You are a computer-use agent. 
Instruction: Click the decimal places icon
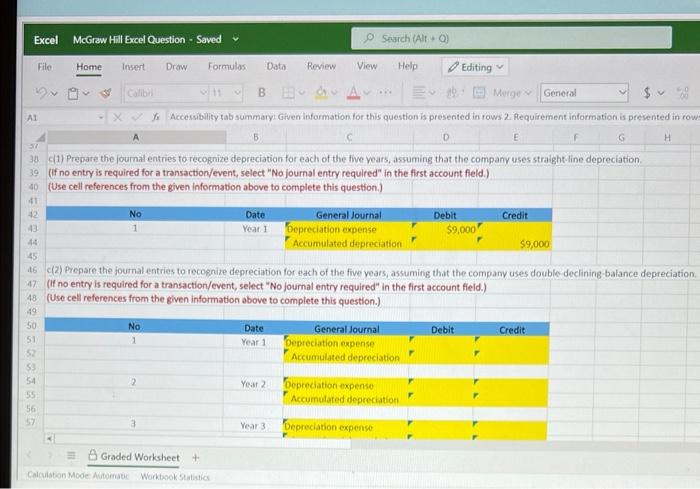coord(683,93)
